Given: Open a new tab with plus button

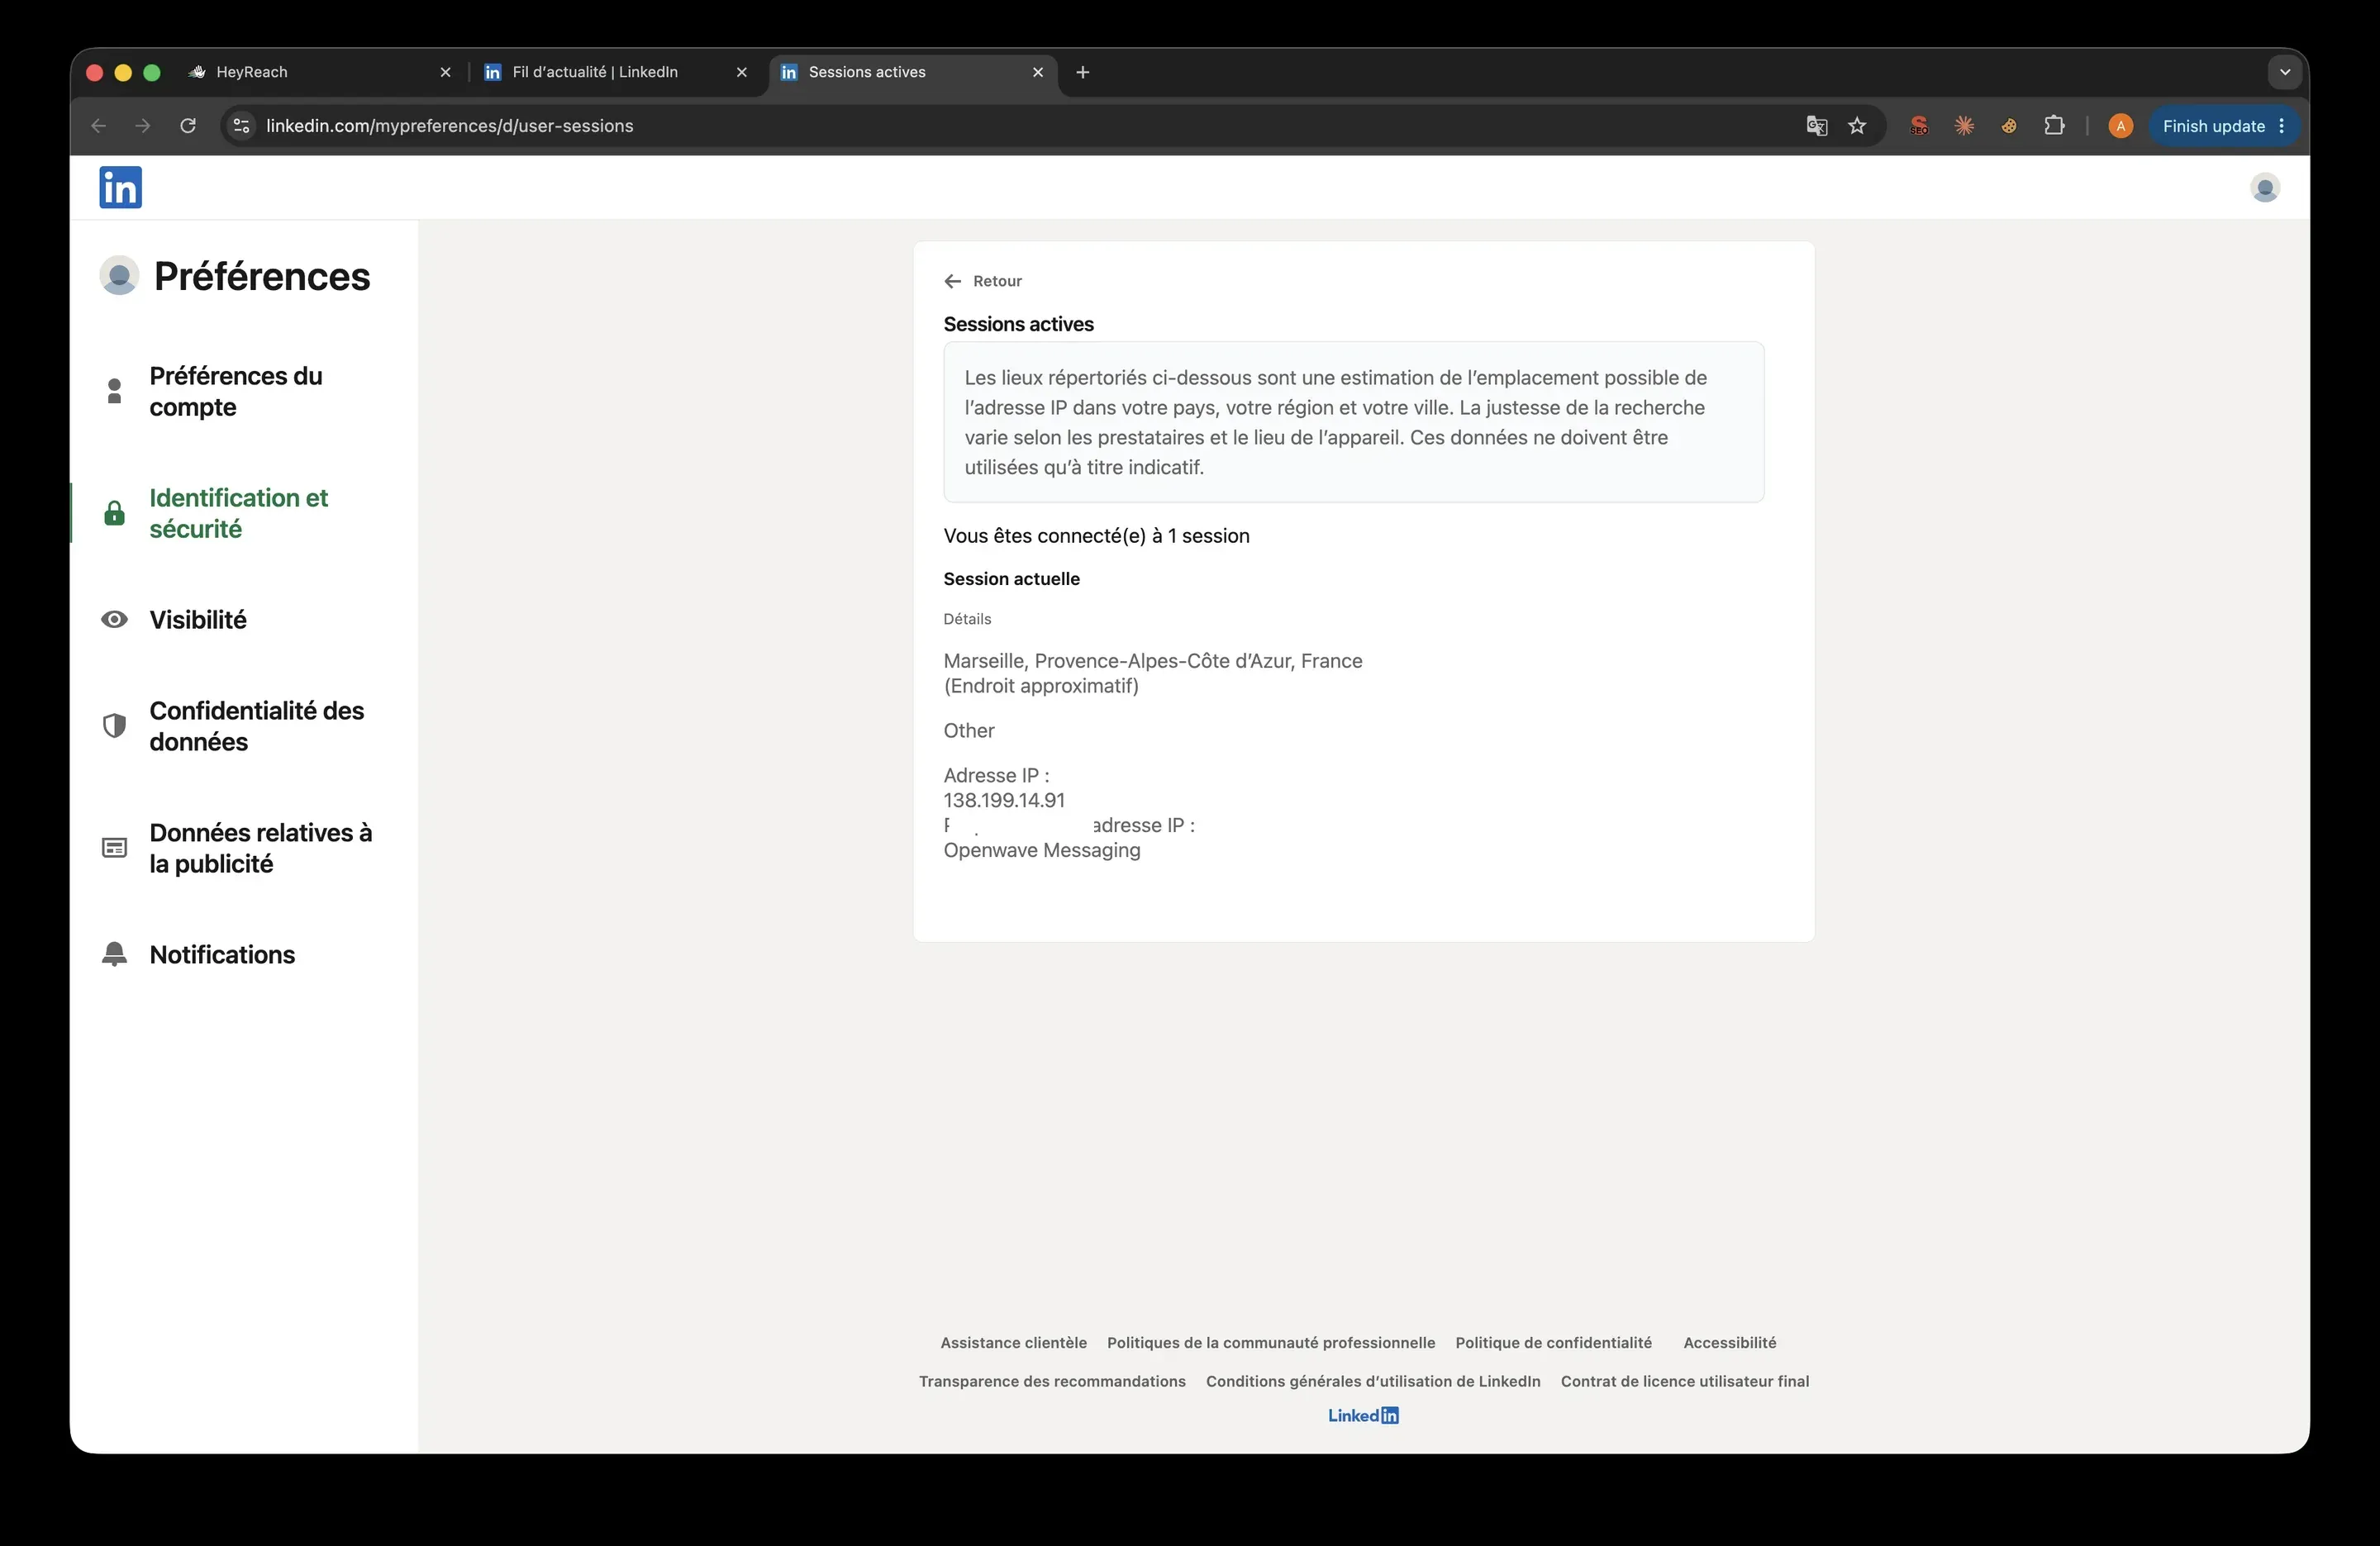Looking at the screenshot, I should [x=1082, y=72].
